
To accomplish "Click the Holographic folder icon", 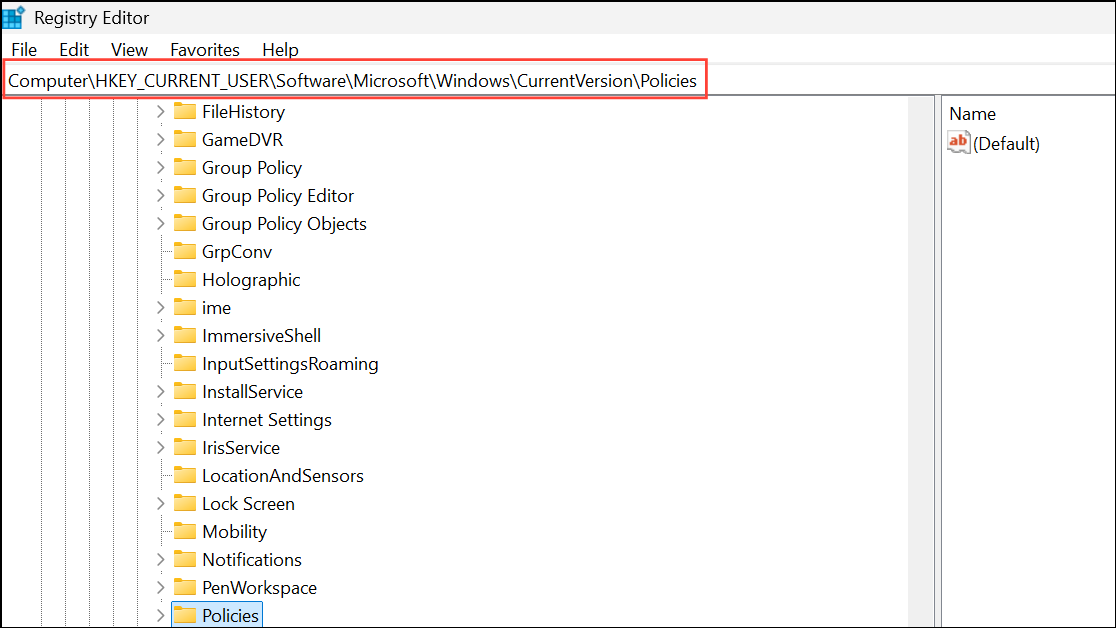I will click(x=185, y=279).
